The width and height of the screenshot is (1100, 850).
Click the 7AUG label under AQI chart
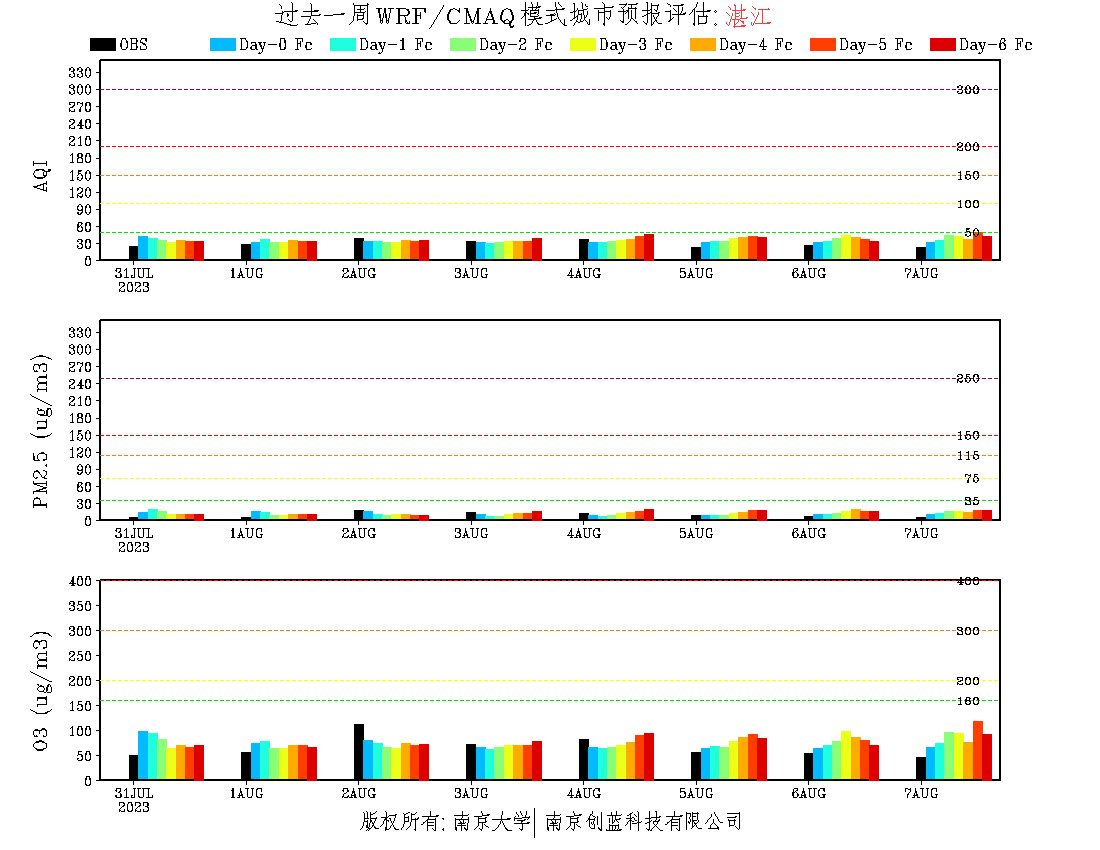[921, 274]
